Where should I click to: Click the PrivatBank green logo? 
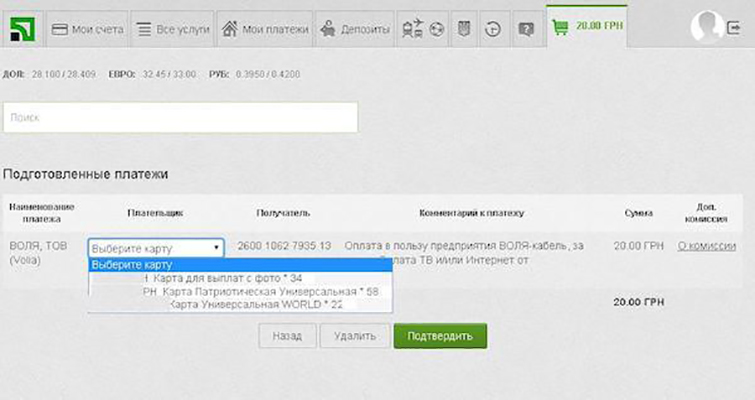21,28
